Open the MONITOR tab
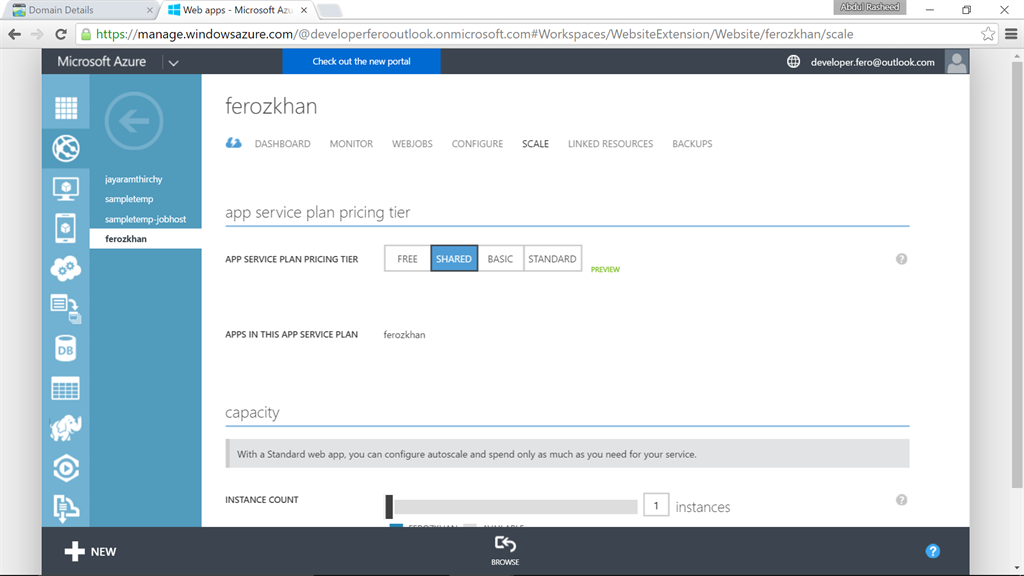The height and width of the screenshot is (576, 1024). pos(351,144)
